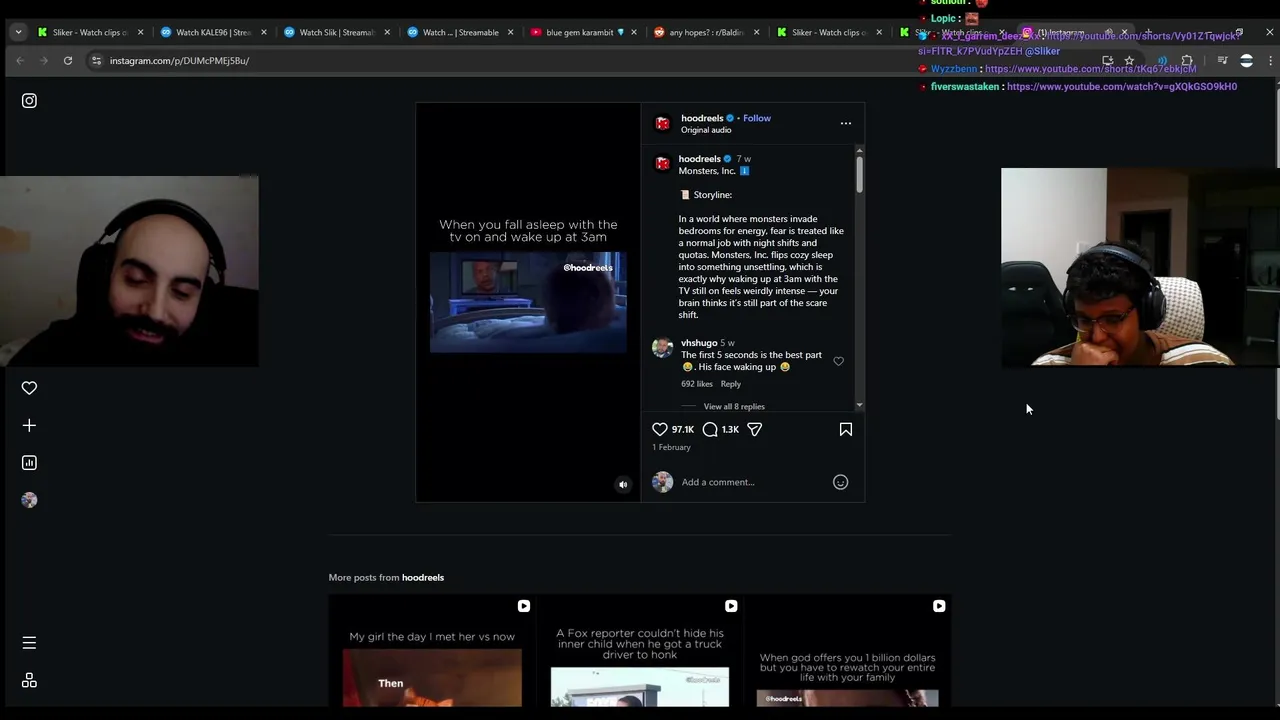Share the post with paper plane icon

pos(755,429)
